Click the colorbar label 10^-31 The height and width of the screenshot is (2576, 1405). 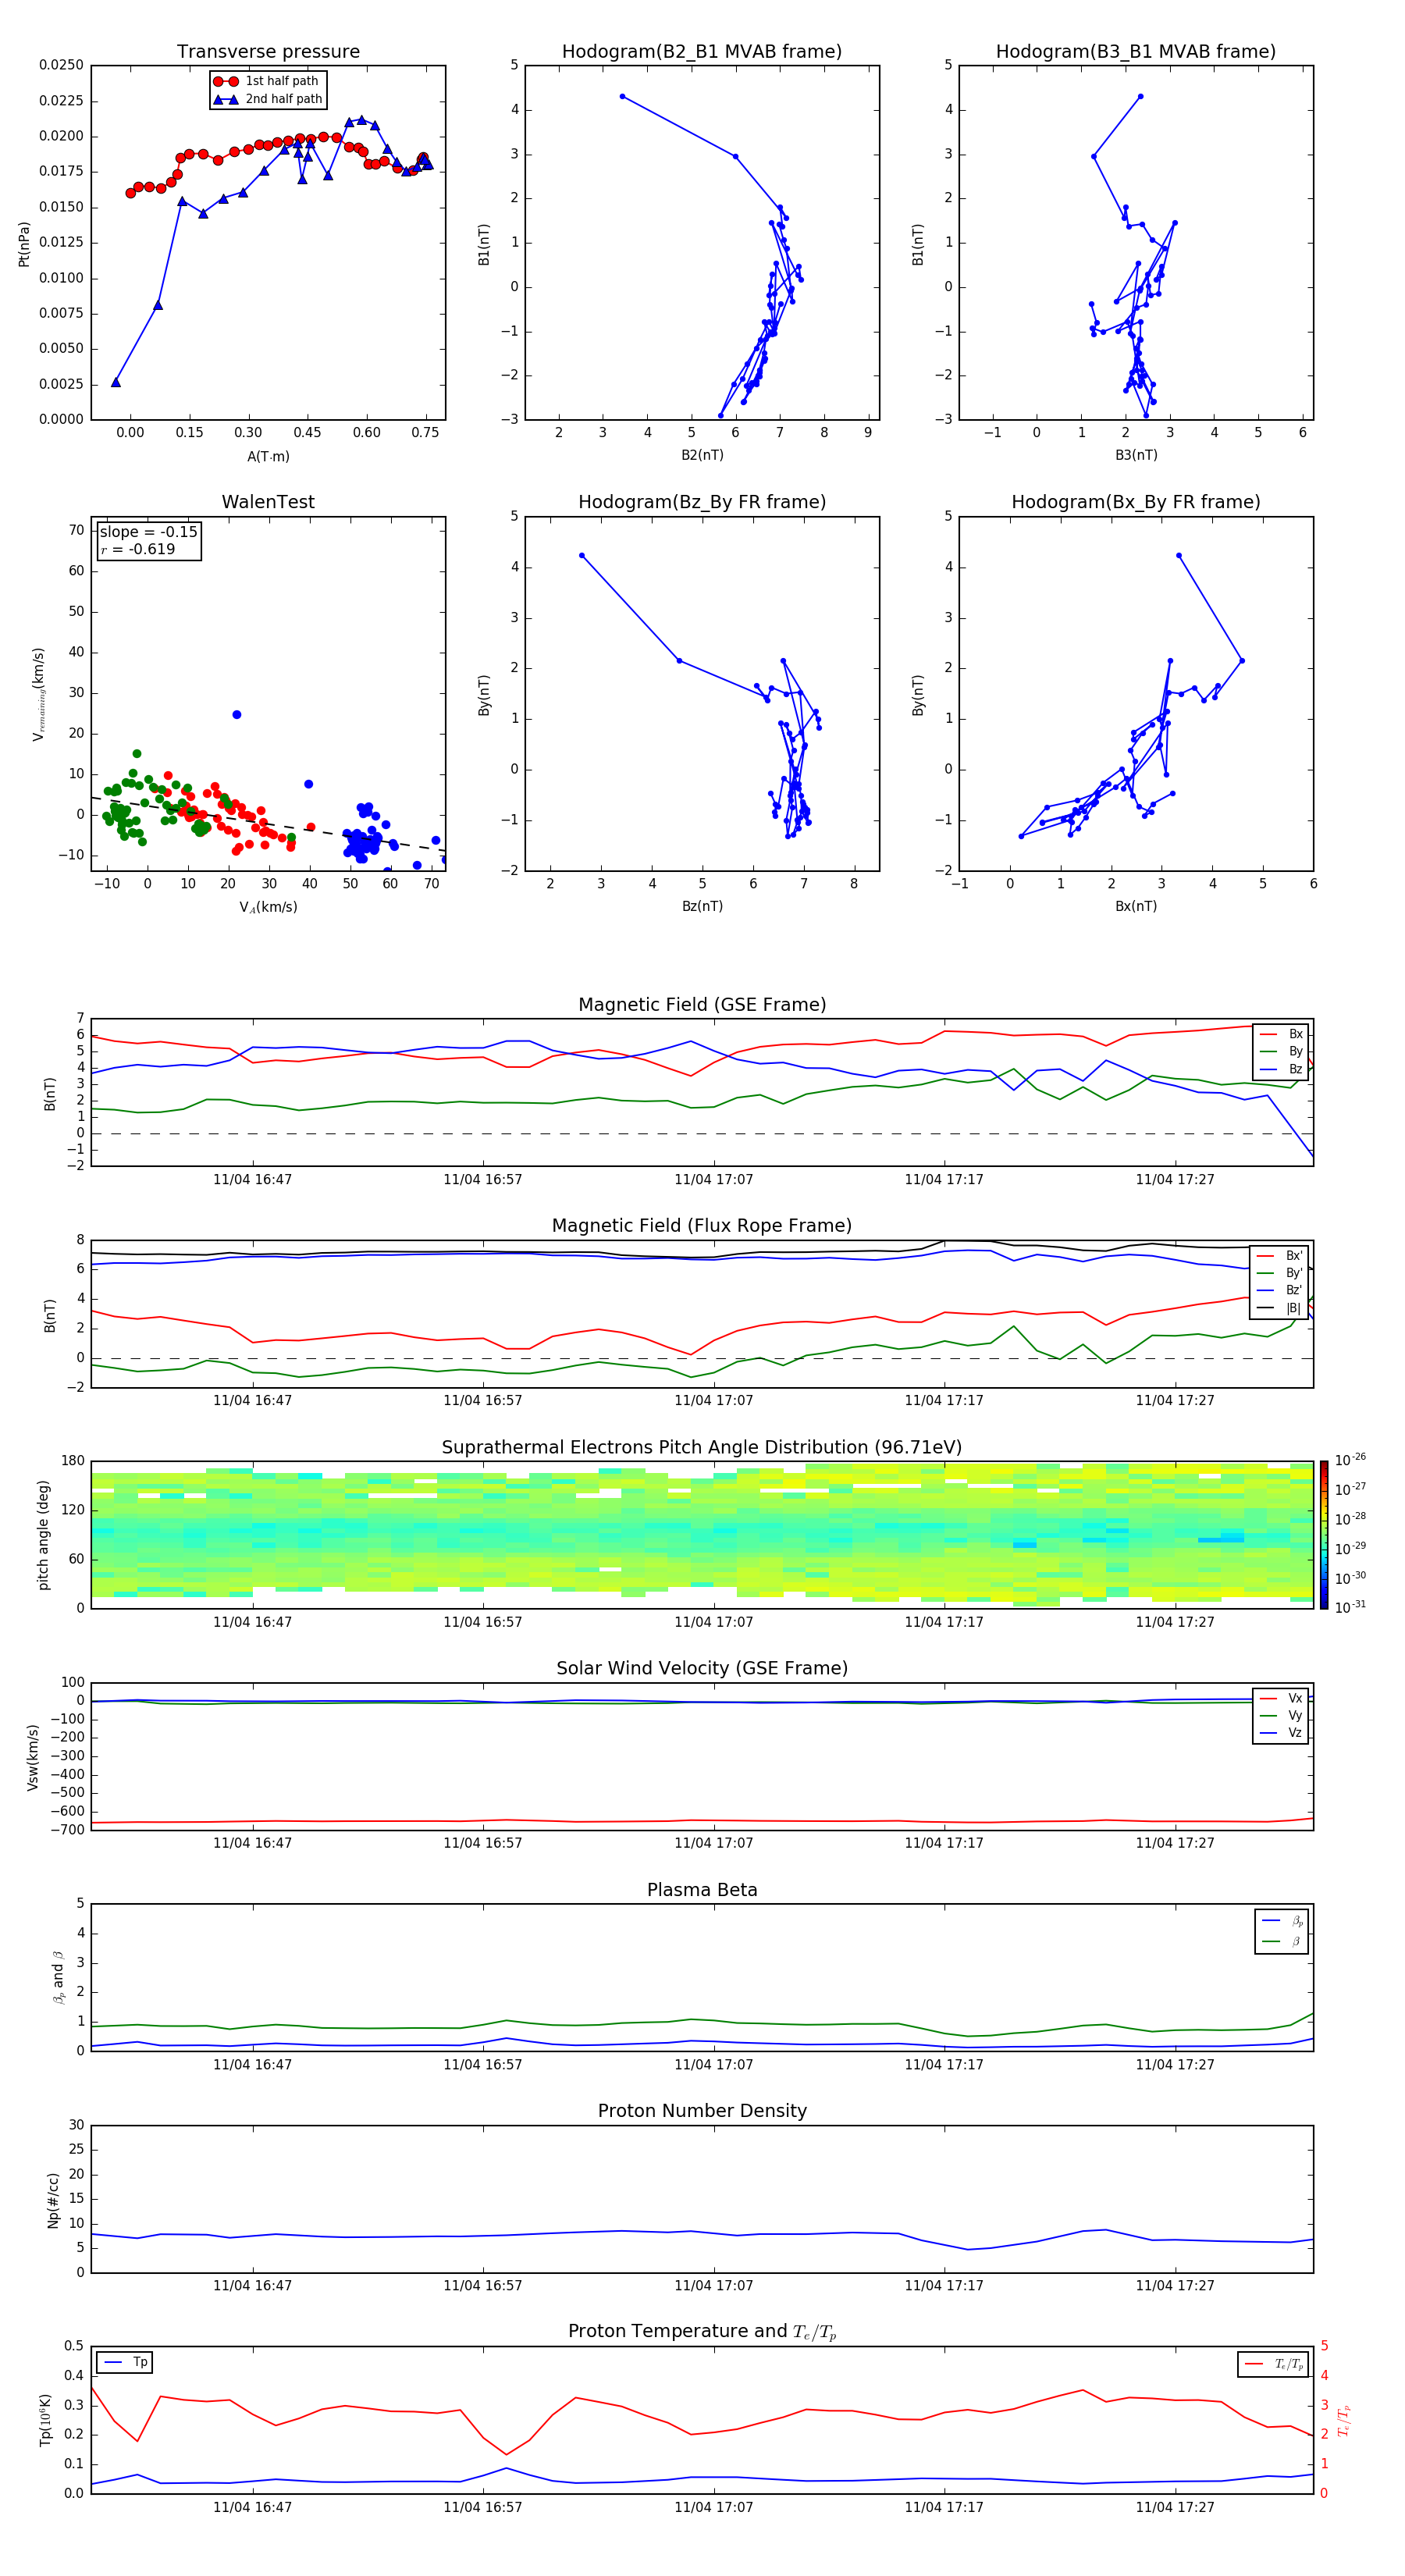tap(1350, 1607)
